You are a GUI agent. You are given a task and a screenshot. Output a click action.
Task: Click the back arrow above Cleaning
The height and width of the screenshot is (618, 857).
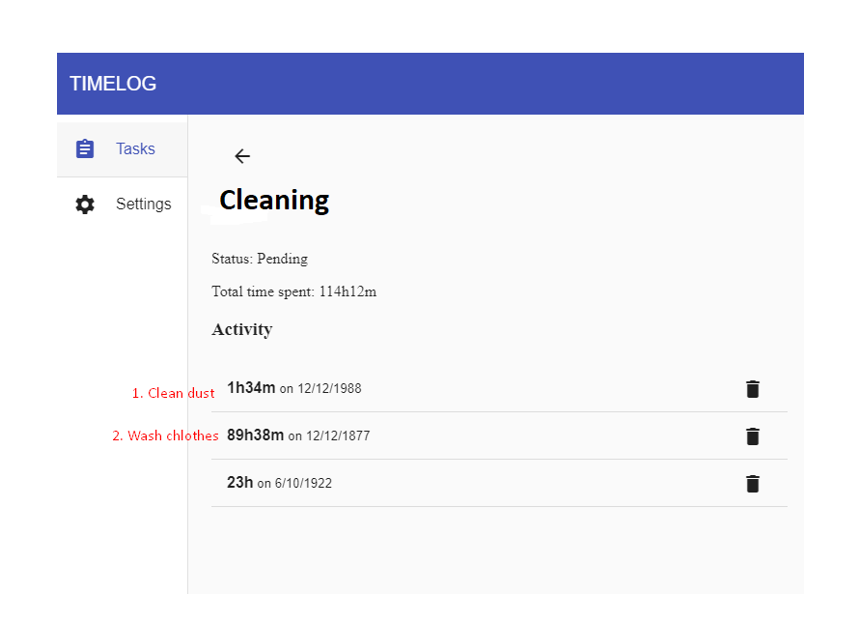click(242, 156)
